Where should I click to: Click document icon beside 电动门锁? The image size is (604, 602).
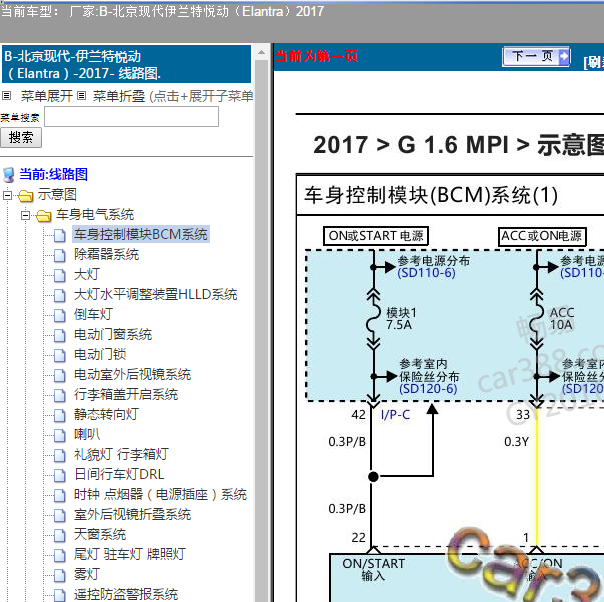tap(59, 355)
